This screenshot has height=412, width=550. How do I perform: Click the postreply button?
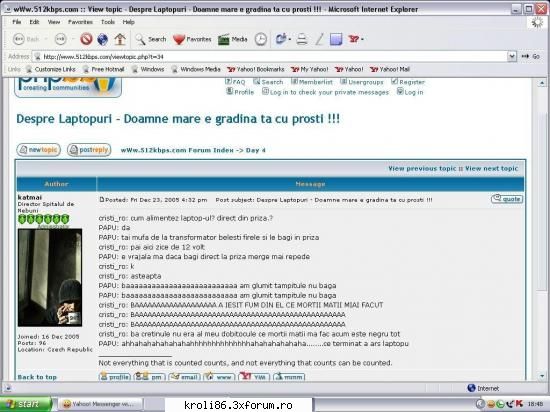coord(89,150)
